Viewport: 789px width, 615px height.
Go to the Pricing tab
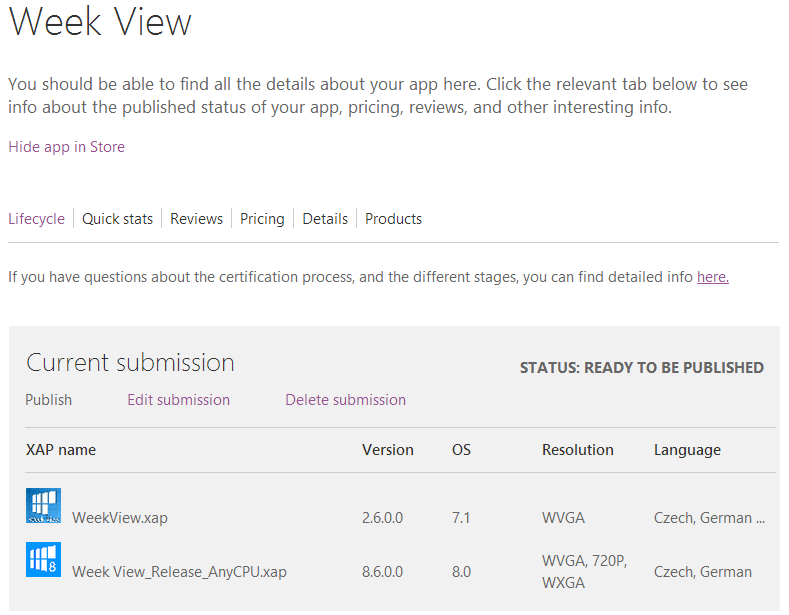[262, 219]
